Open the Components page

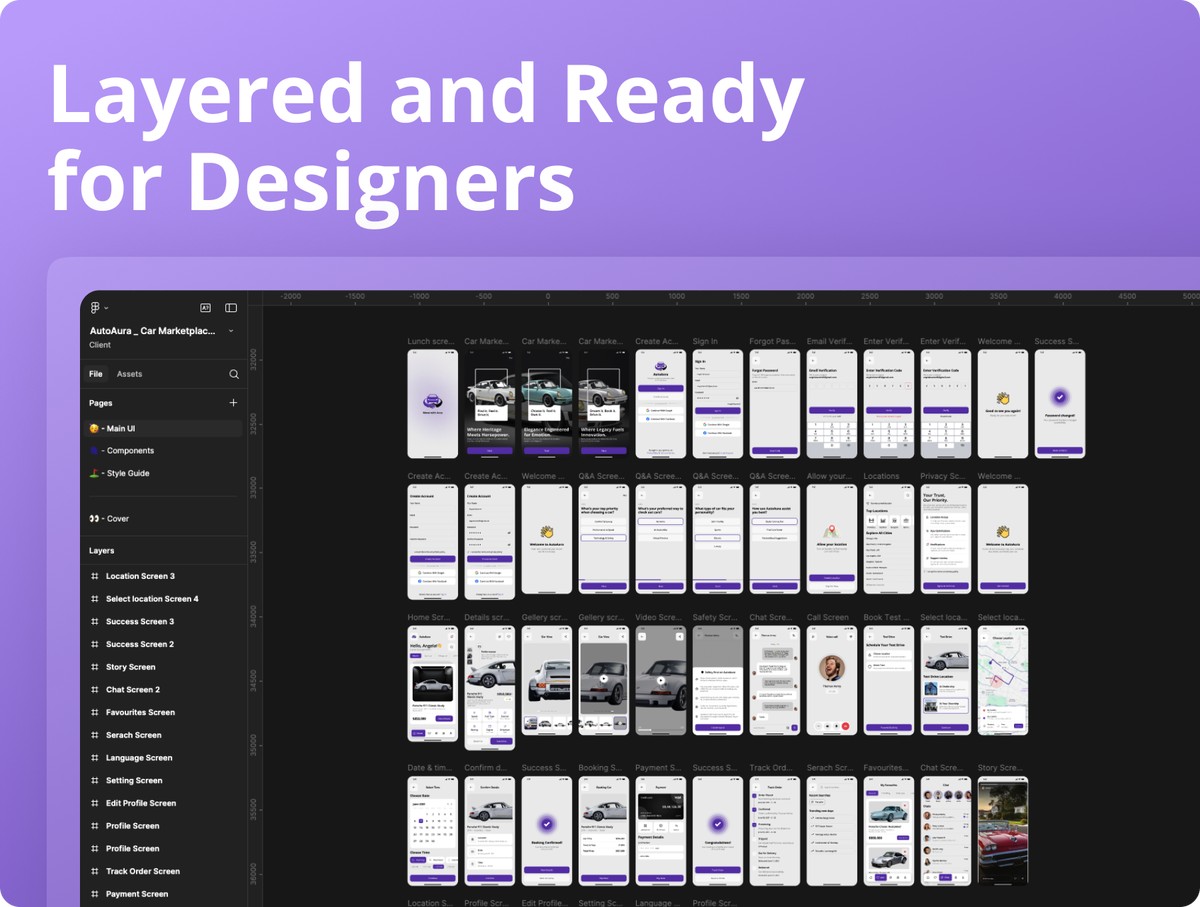(x=128, y=451)
